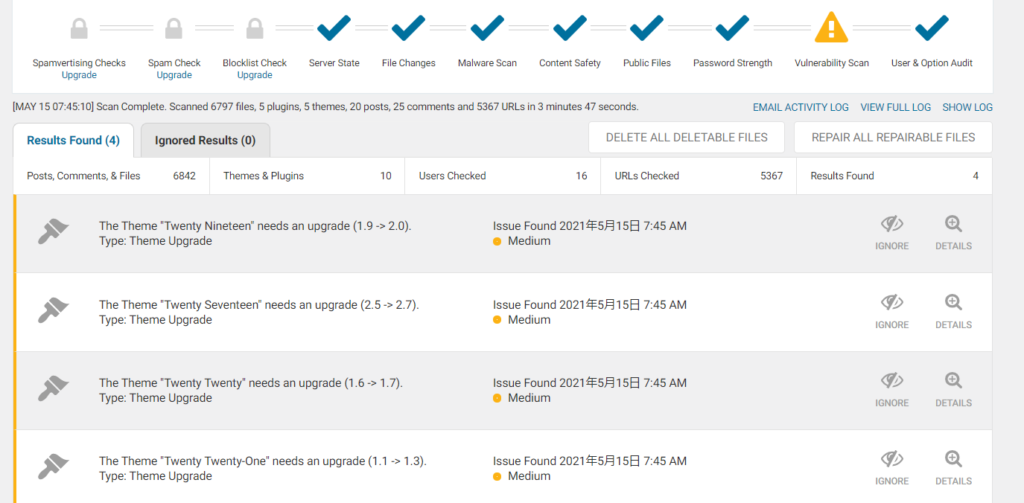Expand details of Twenty Twenty theme result
Image resolution: width=1024 pixels, height=503 pixels.
click(x=953, y=390)
